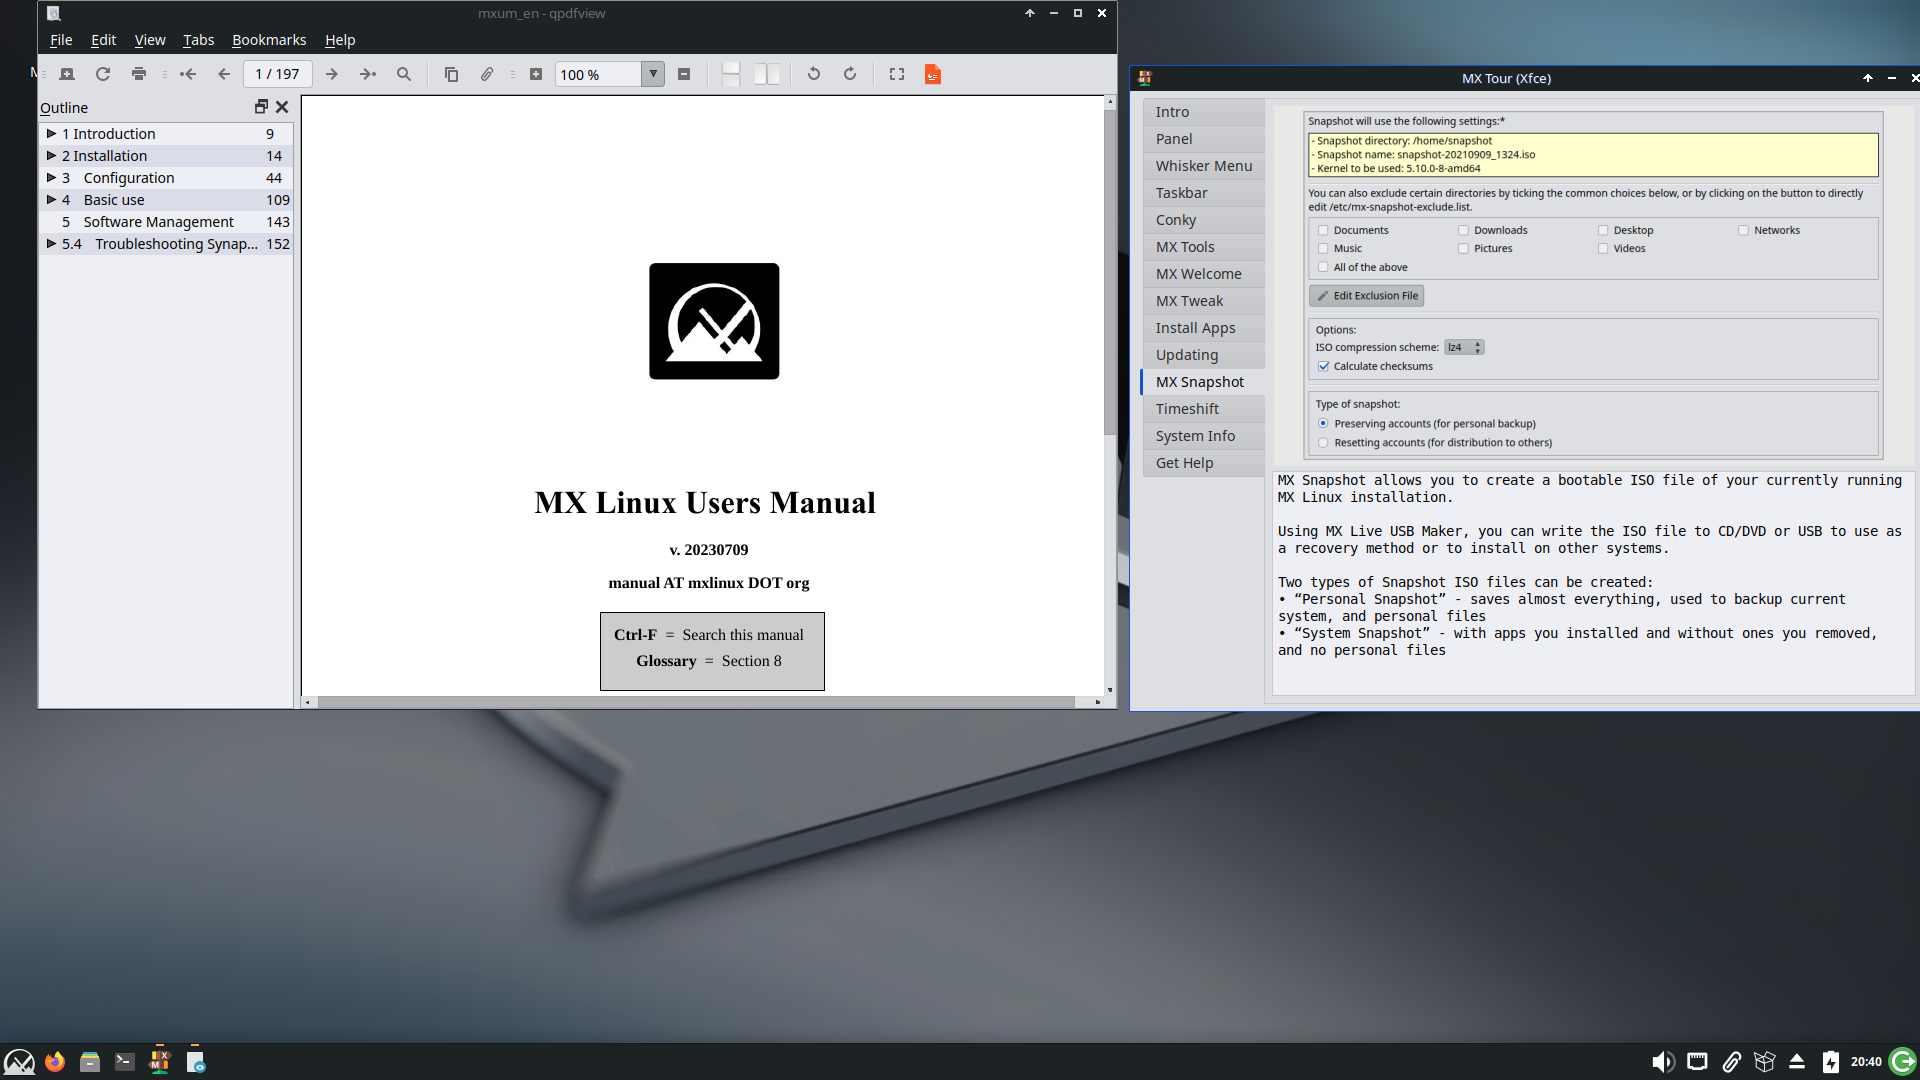Open the zoom level dropdown arrow

(653, 74)
